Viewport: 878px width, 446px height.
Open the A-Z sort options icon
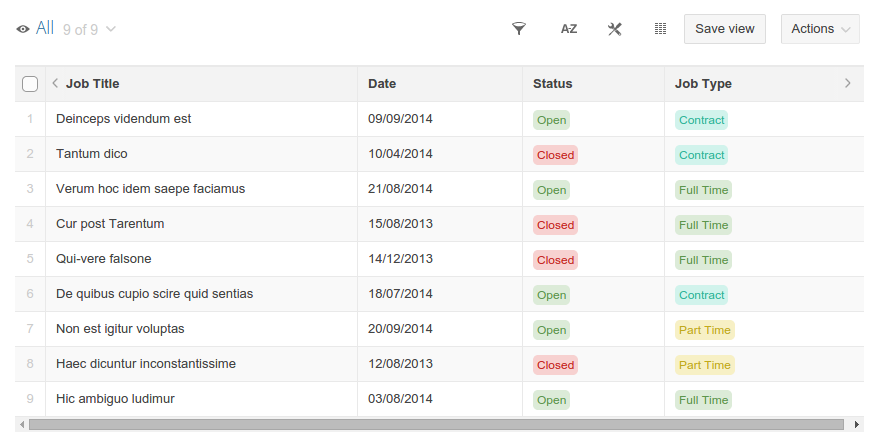pyautogui.click(x=568, y=29)
